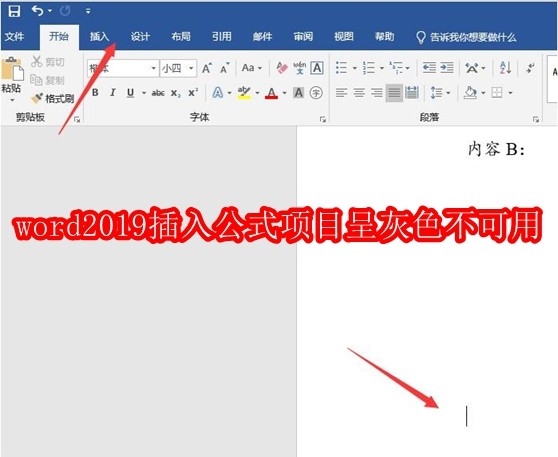The width and height of the screenshot is (558, 457).
Task: Apply numbered list
Action: 369,68
